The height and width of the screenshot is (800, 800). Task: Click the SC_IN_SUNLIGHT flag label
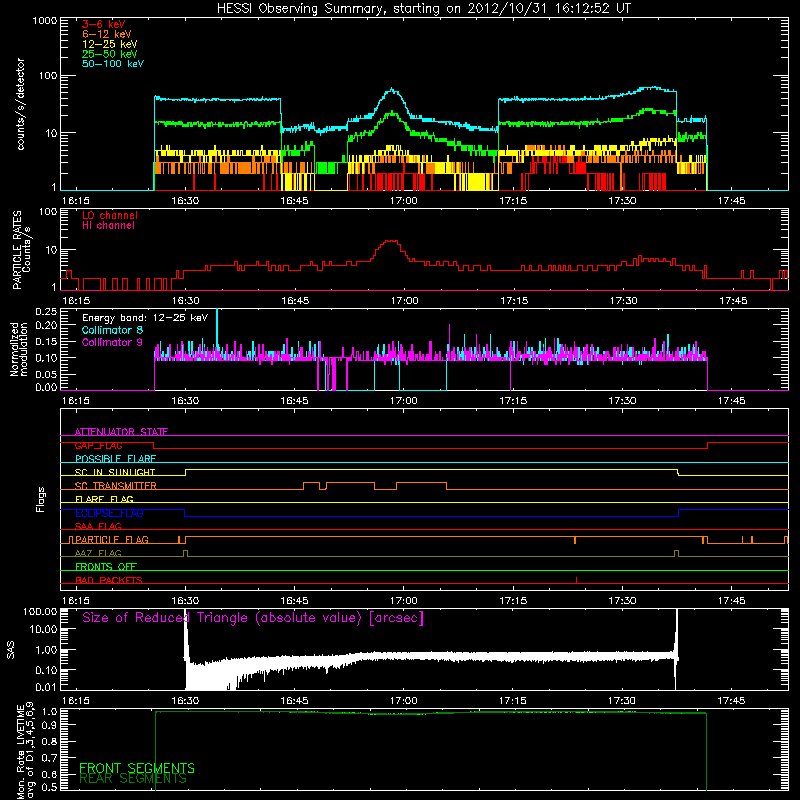(x=115, y=472)
